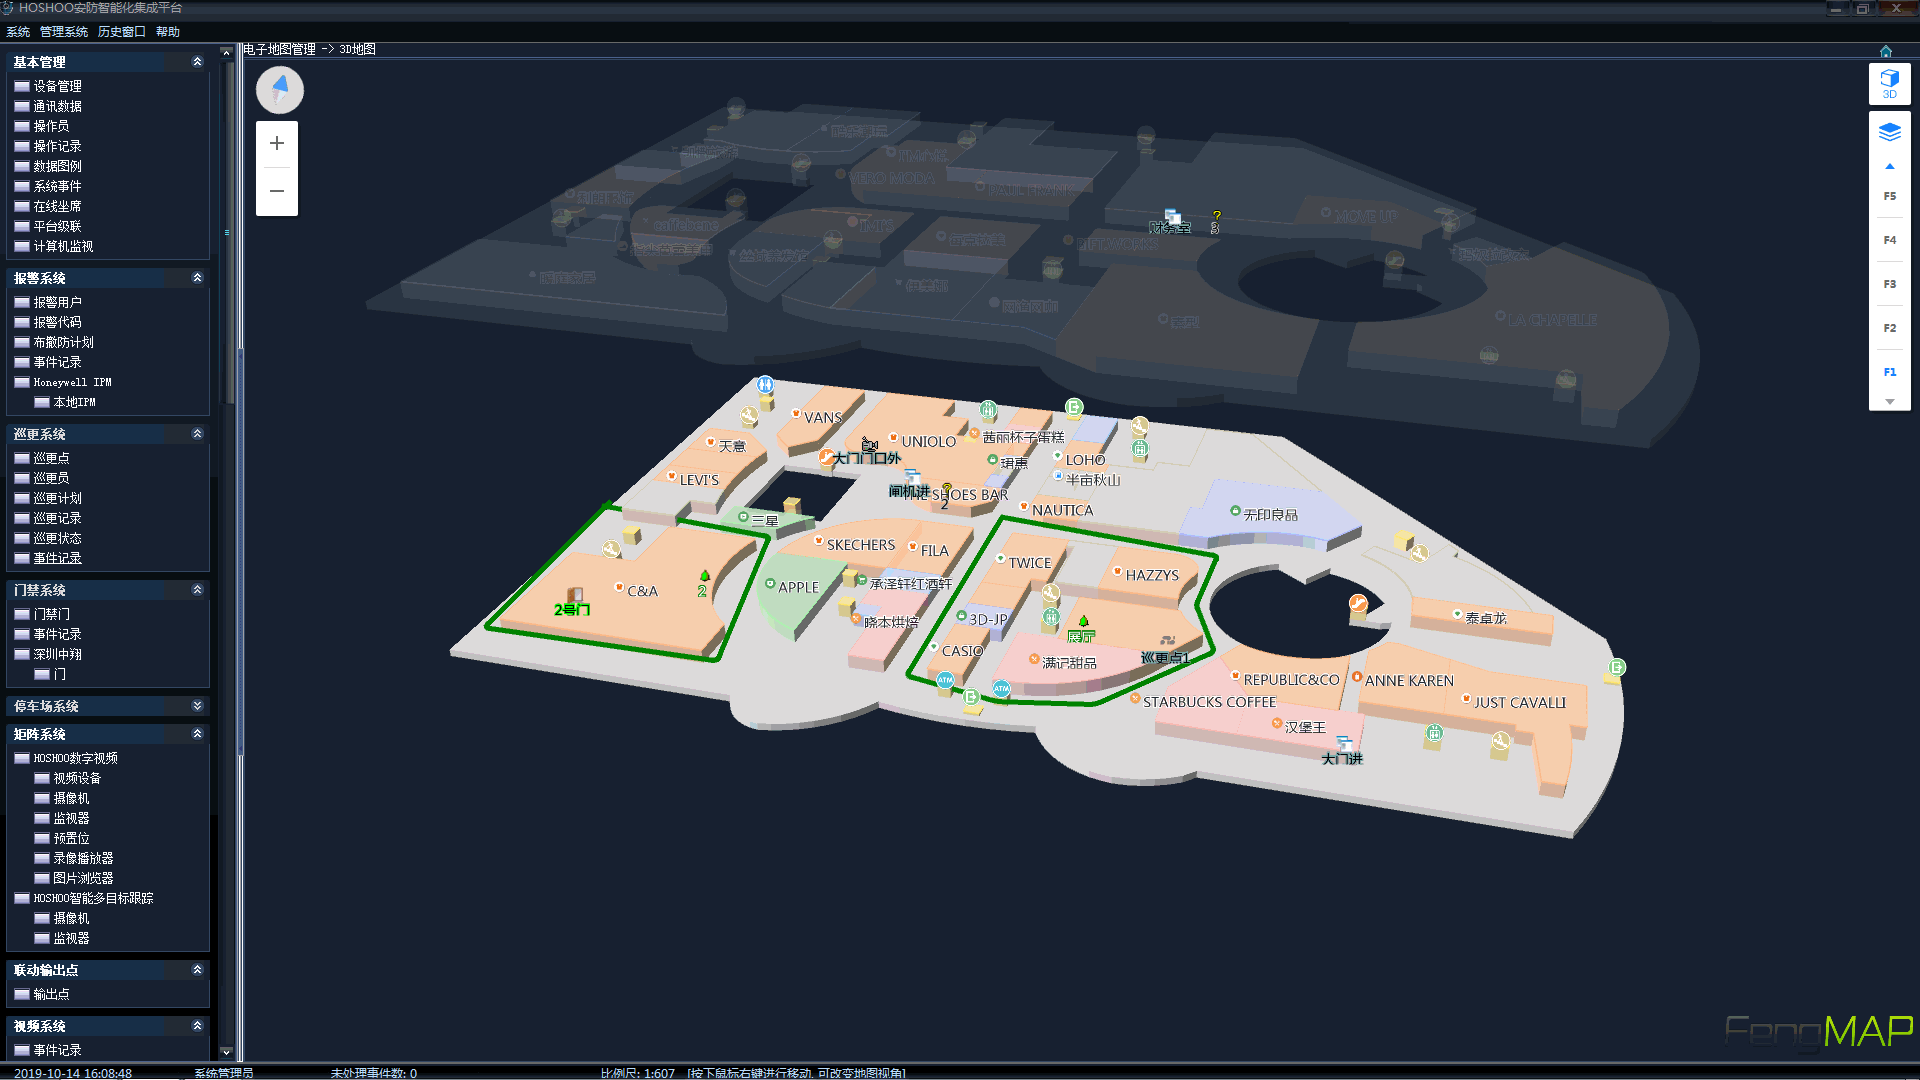
Task: Open 图片浏览器 item
Action: 83,878
